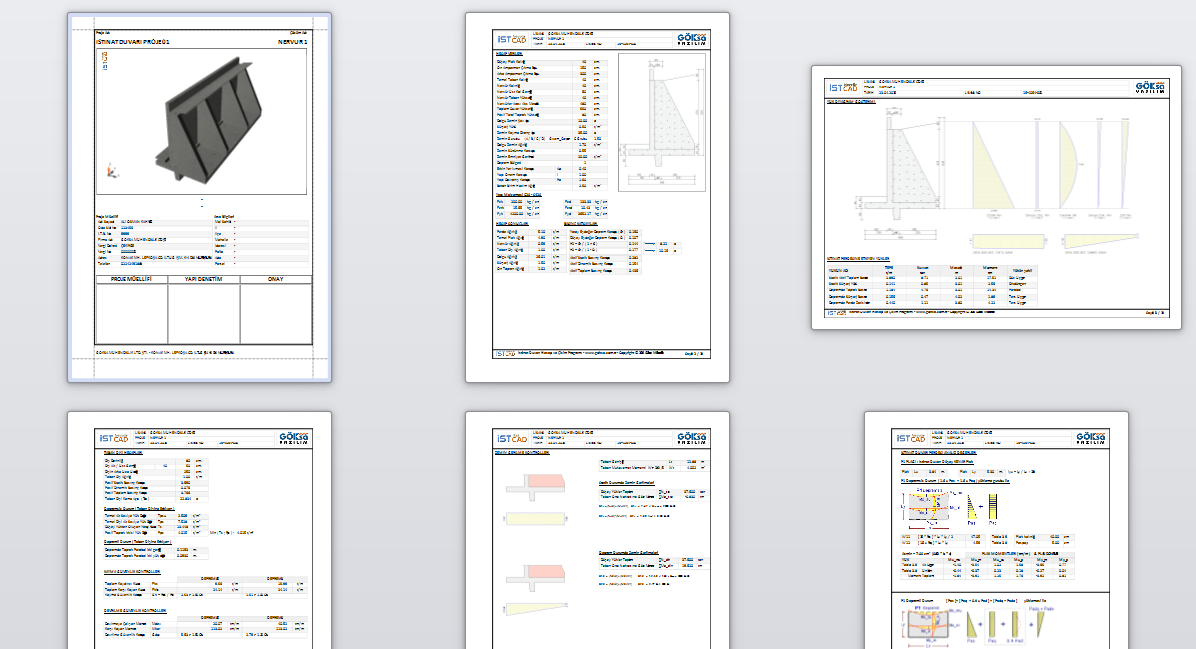Click the wall cross-section drawing on page two
Image resolution: width=1196 pixels, height=649 pixels.
coord(661,122)
